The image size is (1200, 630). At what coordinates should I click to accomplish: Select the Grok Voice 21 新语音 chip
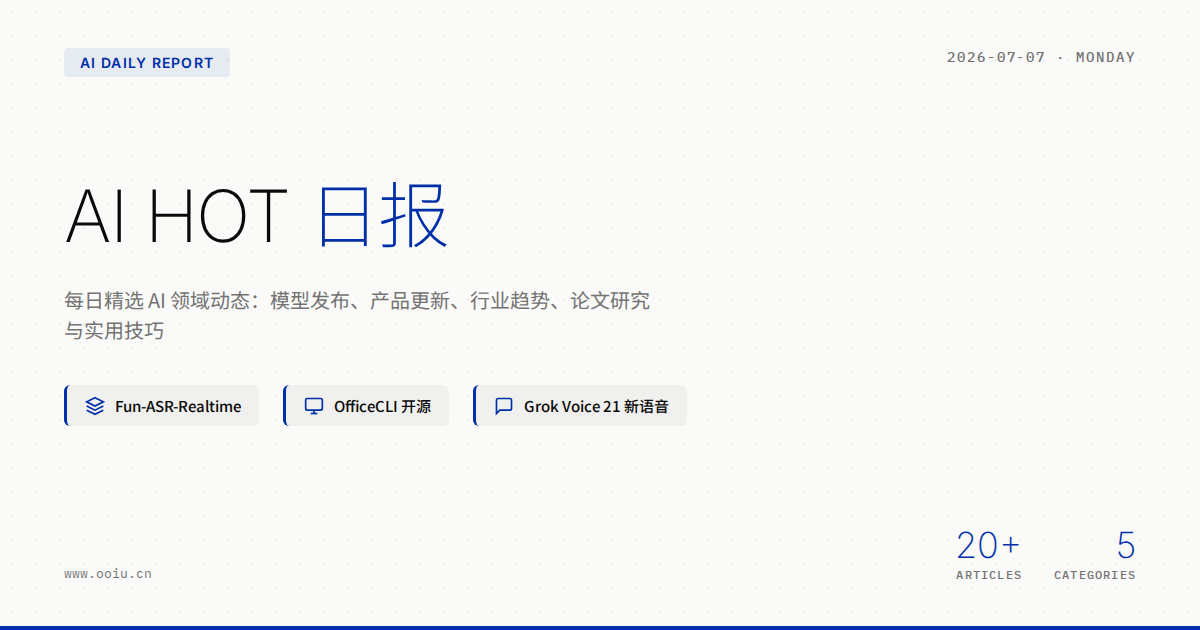(x=580, y=406)
